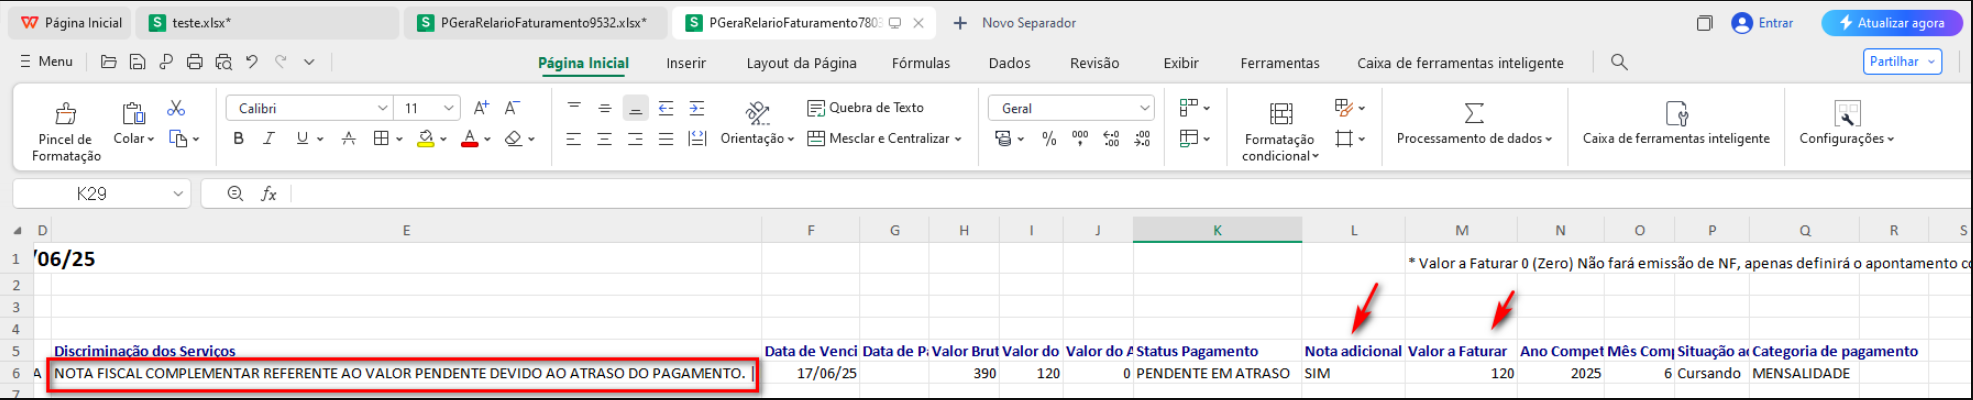Viewport: 1973px width, 400px height.
Task: Switch to the Dados ribbon tab
Action: (1009, 63)
